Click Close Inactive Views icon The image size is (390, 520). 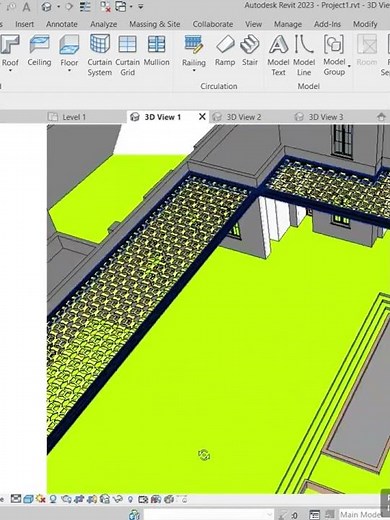(x=105, y=7)
